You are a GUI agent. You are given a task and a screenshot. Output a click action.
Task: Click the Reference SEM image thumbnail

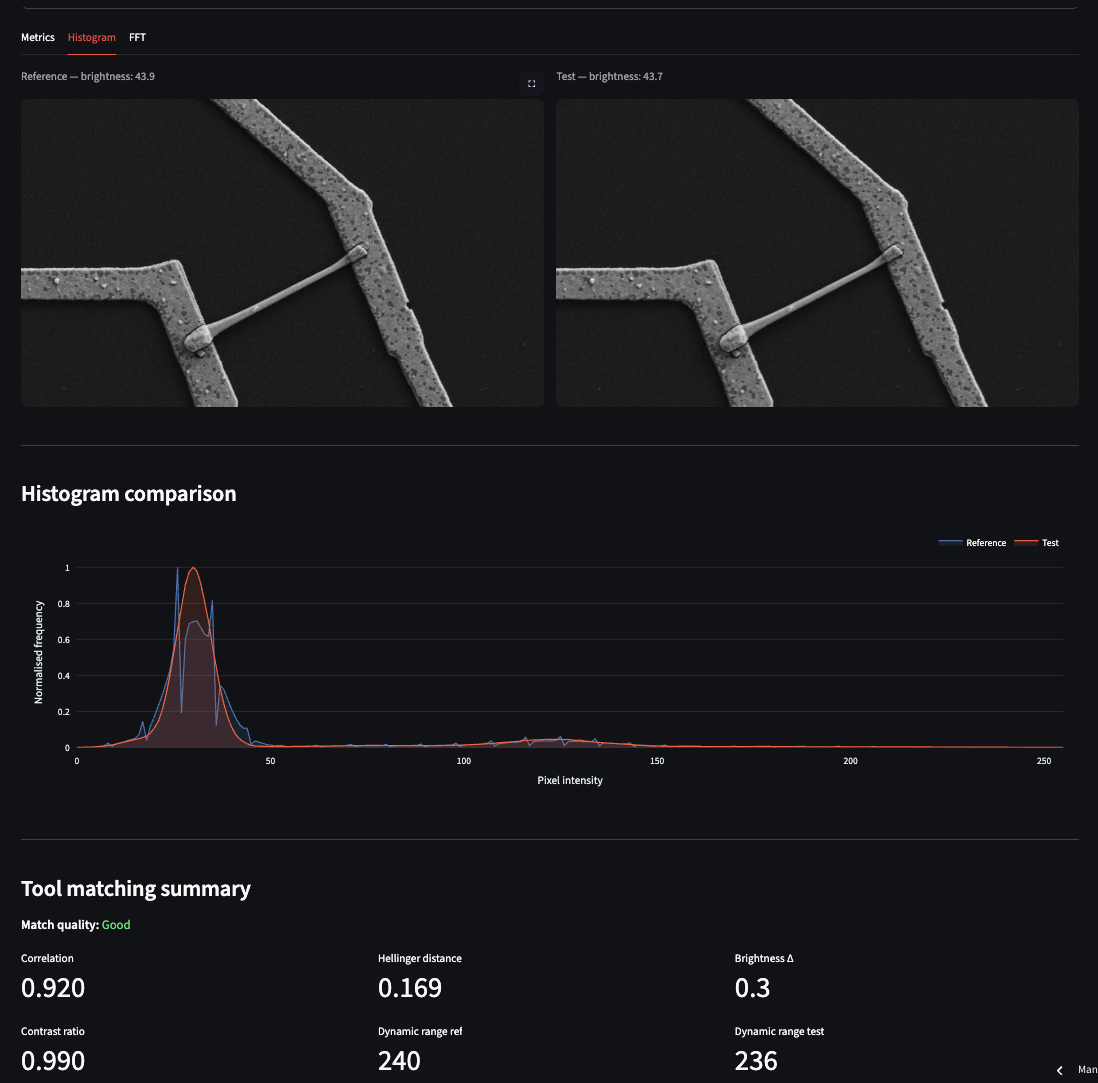pos(281,251)
